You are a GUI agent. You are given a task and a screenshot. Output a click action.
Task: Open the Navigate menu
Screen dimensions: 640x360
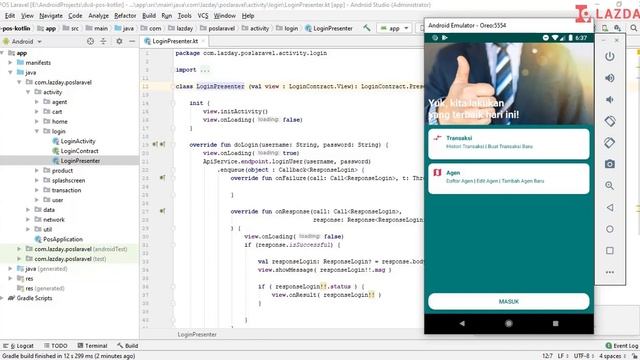[51, 16]
